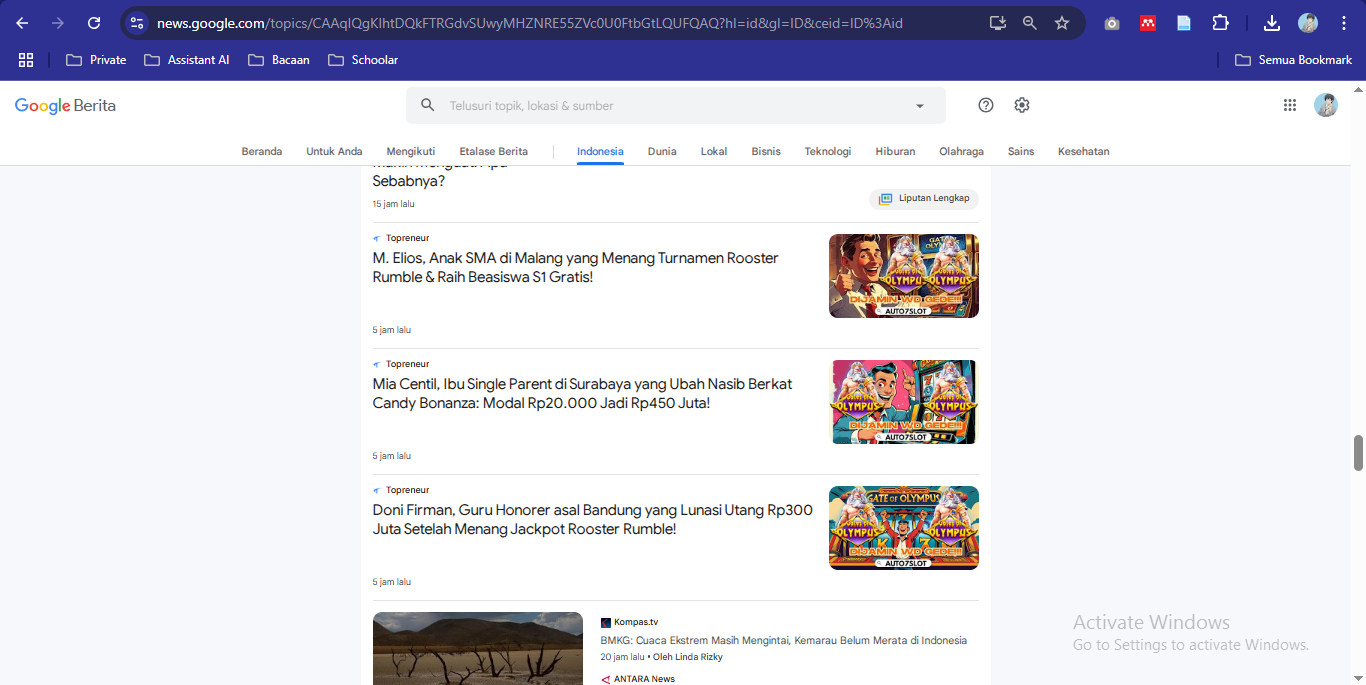Open the apps grid in bookmarks bar

[26, 60]
